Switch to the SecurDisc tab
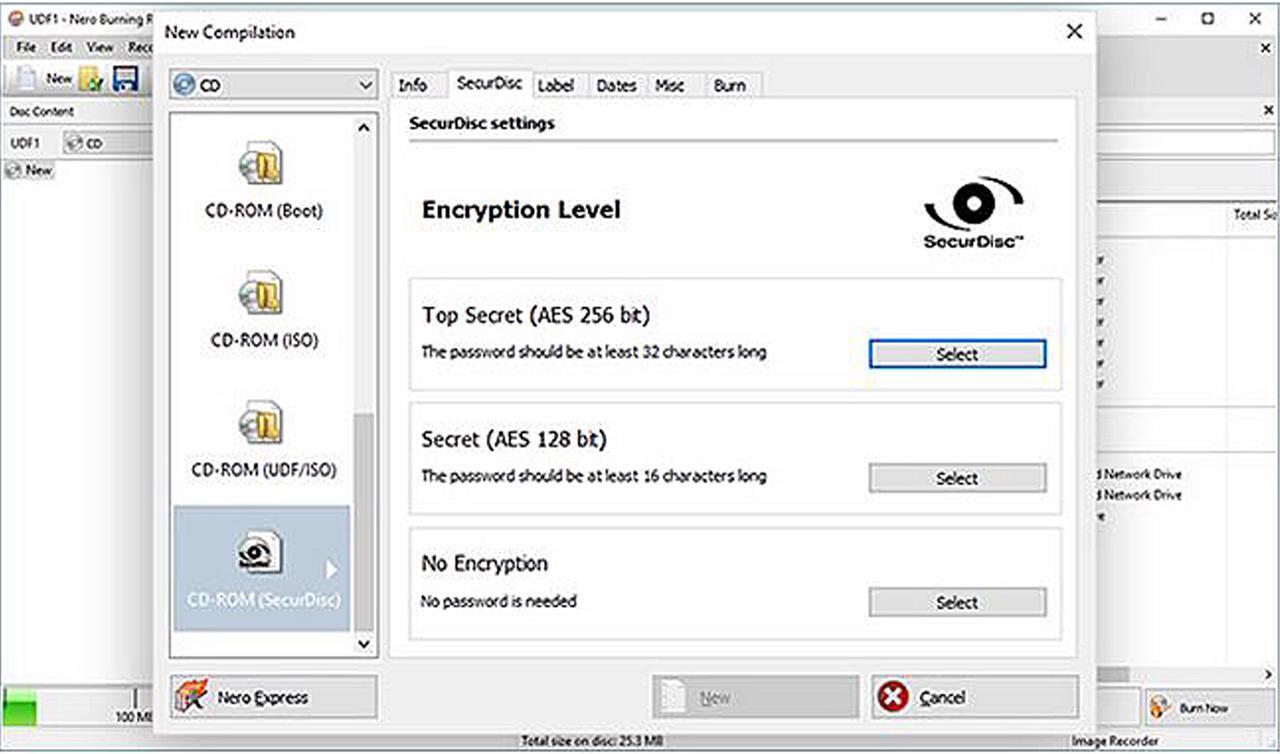1280x754 pixels. tap(489, 84)
